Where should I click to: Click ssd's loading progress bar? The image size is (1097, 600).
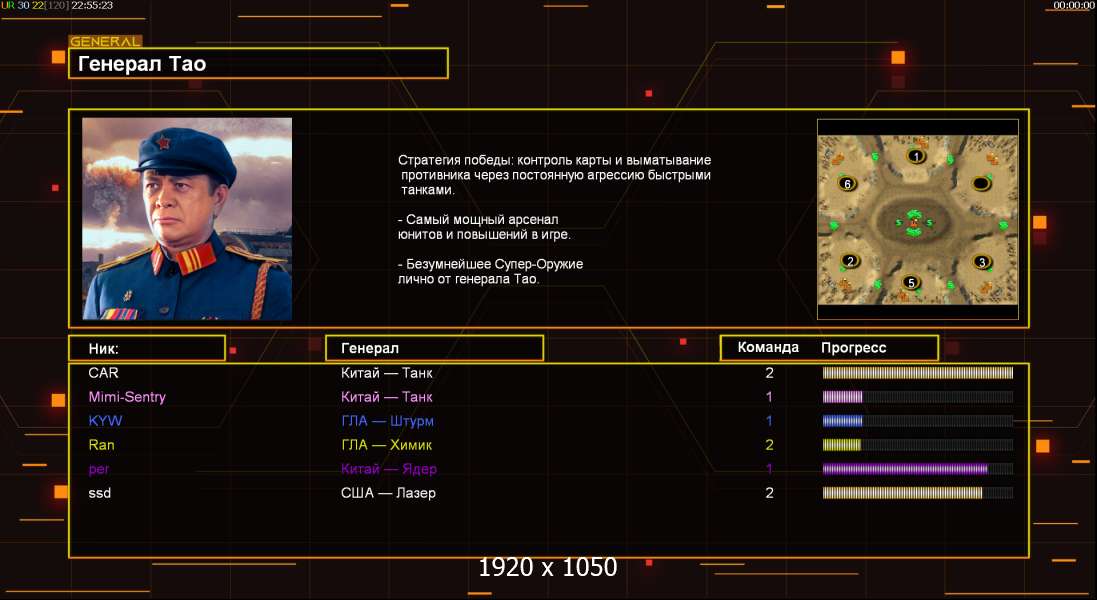click(x=918, y=493)
